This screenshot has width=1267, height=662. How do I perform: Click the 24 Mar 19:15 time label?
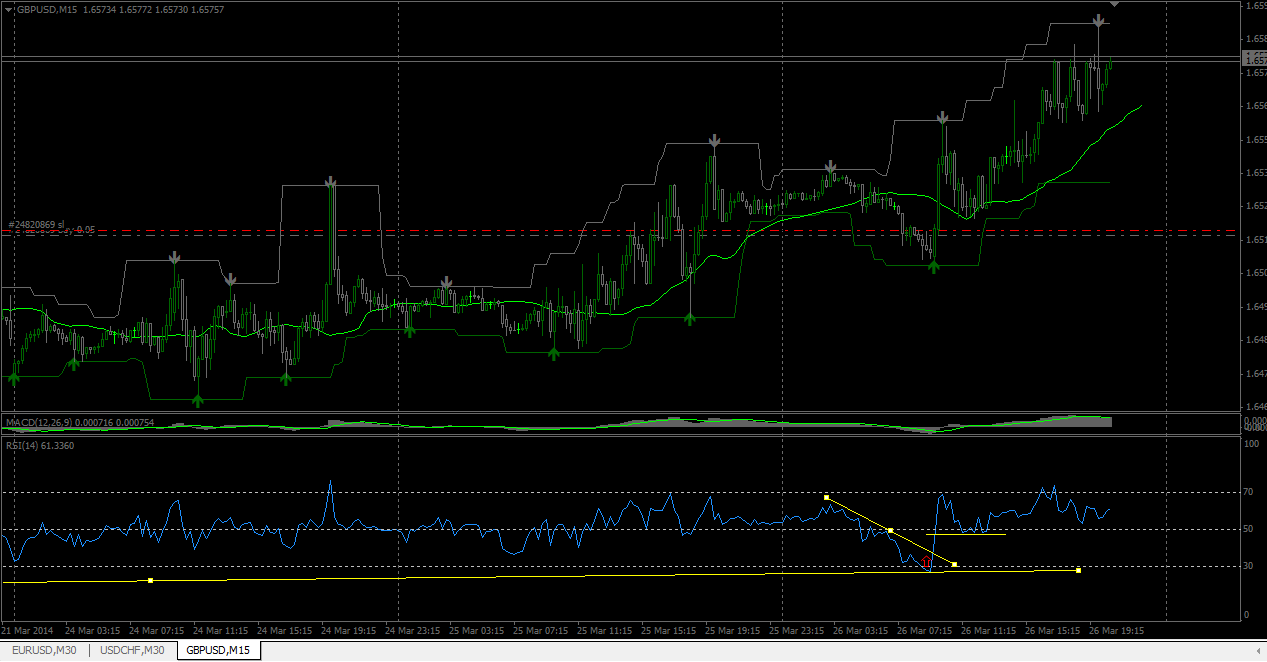click(x=348, y=631)
